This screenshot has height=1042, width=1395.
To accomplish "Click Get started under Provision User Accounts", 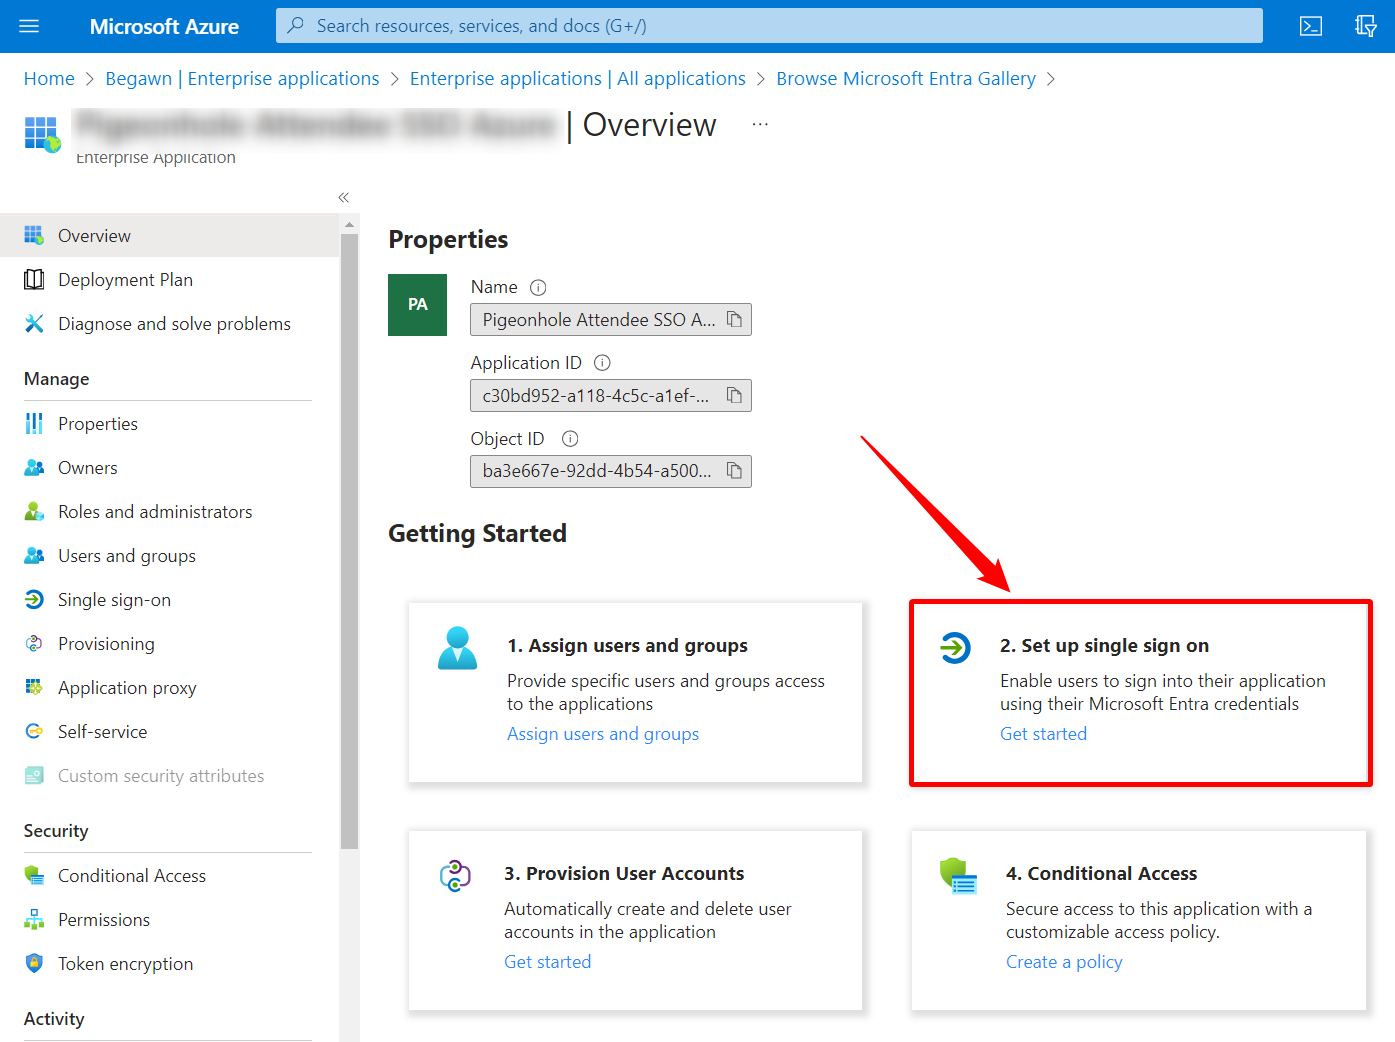I will (547, 962).
